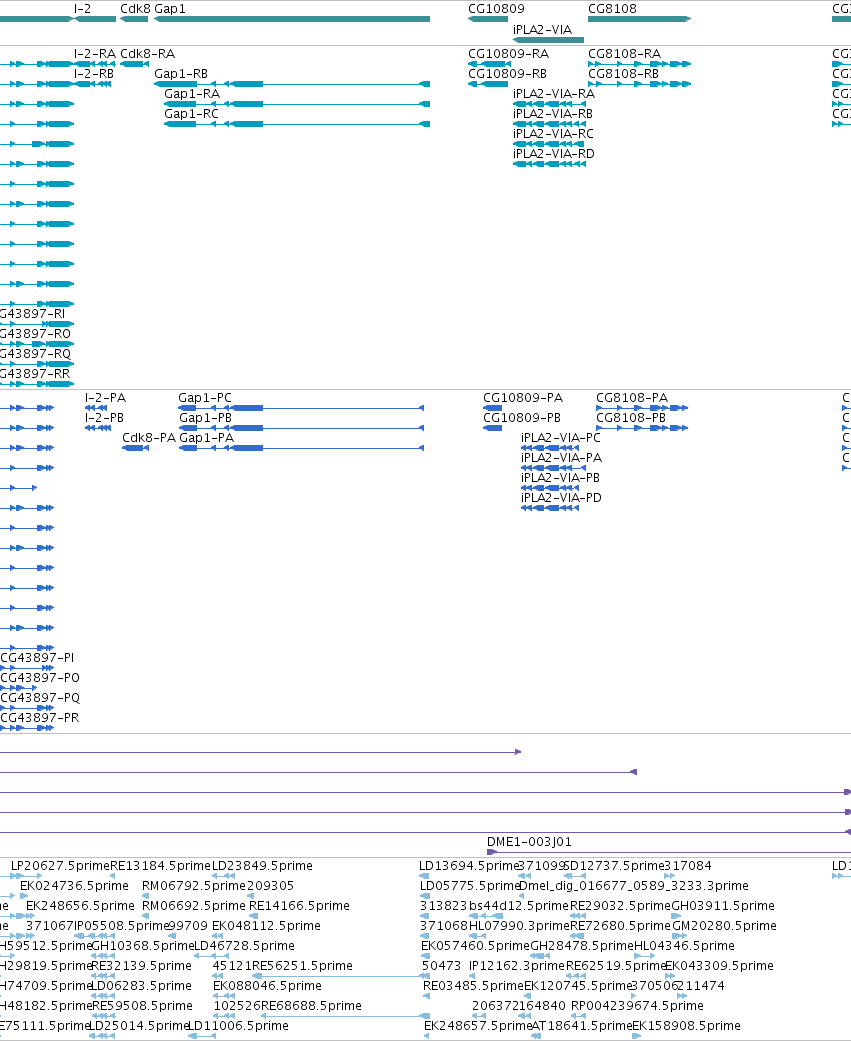Click the CG43897-PQ label

pyautogui.click(x=40, y=698)
